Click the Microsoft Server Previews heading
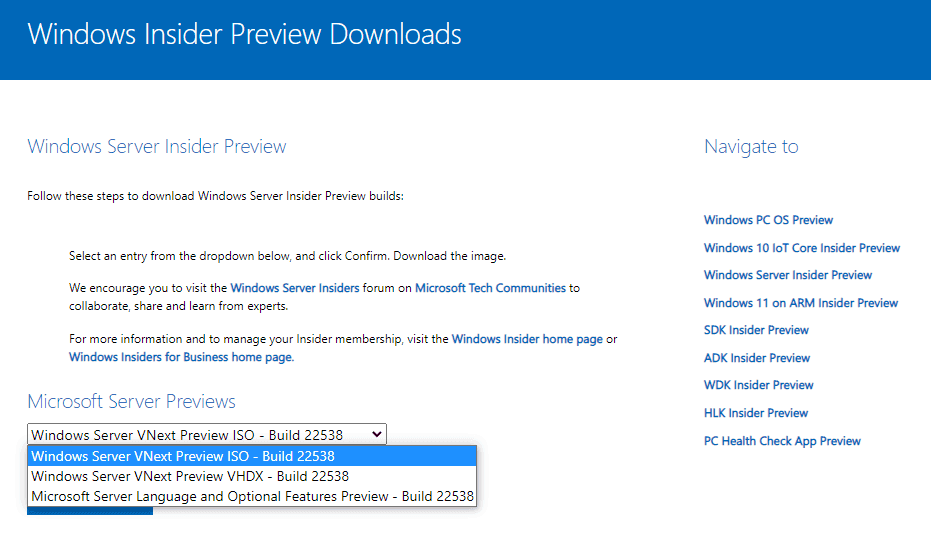This screenshot has height=551, width=931. [131, 401]
